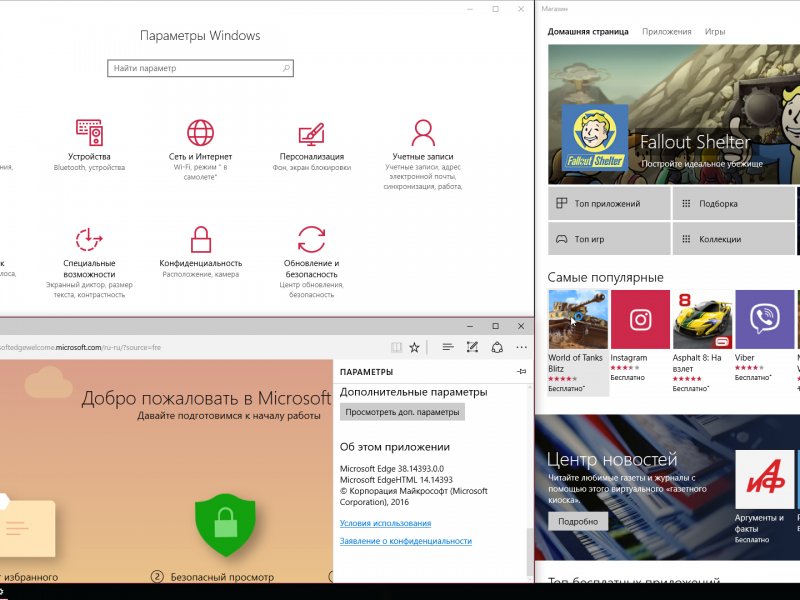This screenshot has width=800, height=600.
Task: Open Коллекции tile in Store
Action: click(x=734, y=239)
